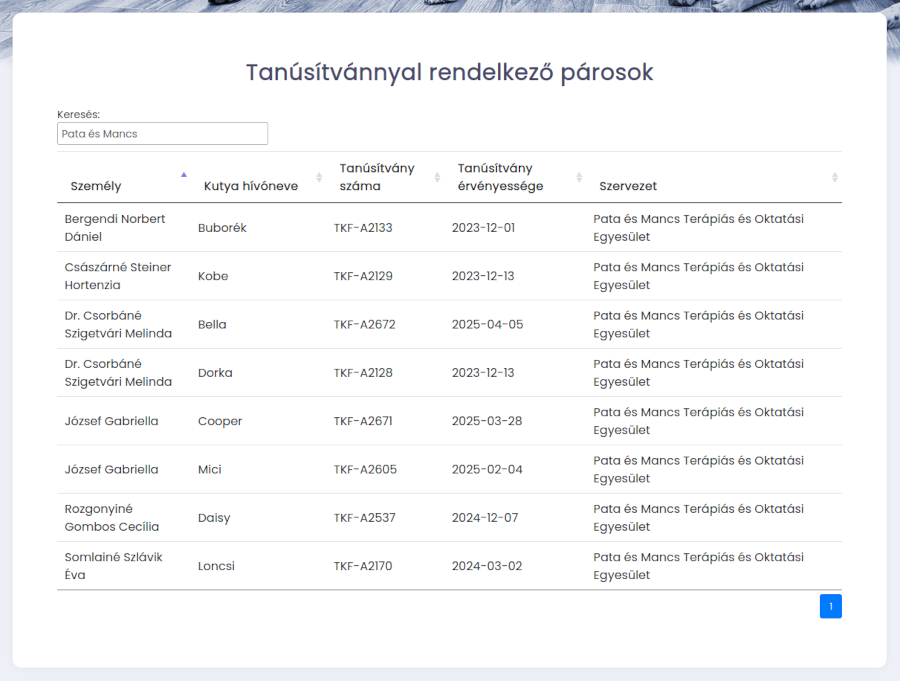Image resolution: width=900 pixels, height=681 pixels.
Task: Select Rozgonyiné Gombos Cecília cell
Action: coord(124,518)
